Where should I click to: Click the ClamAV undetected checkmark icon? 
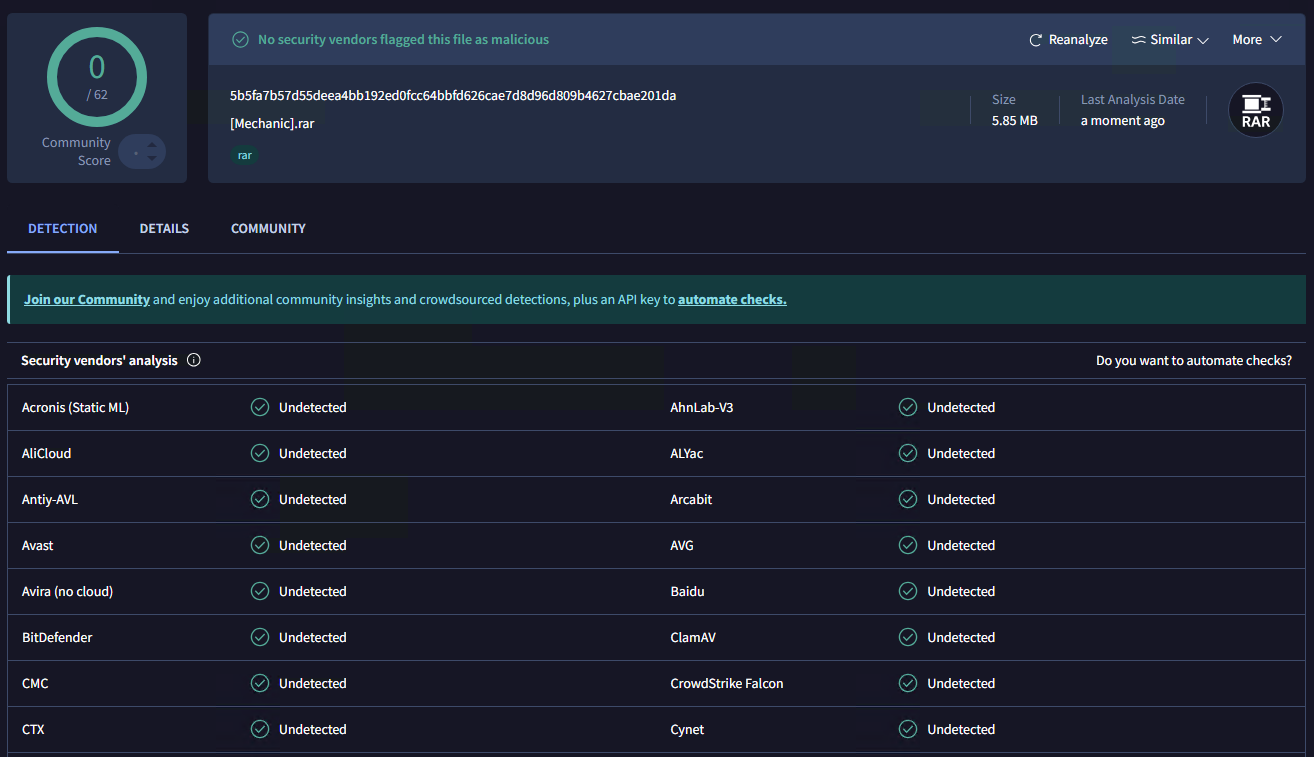click(x=908, y=637)
